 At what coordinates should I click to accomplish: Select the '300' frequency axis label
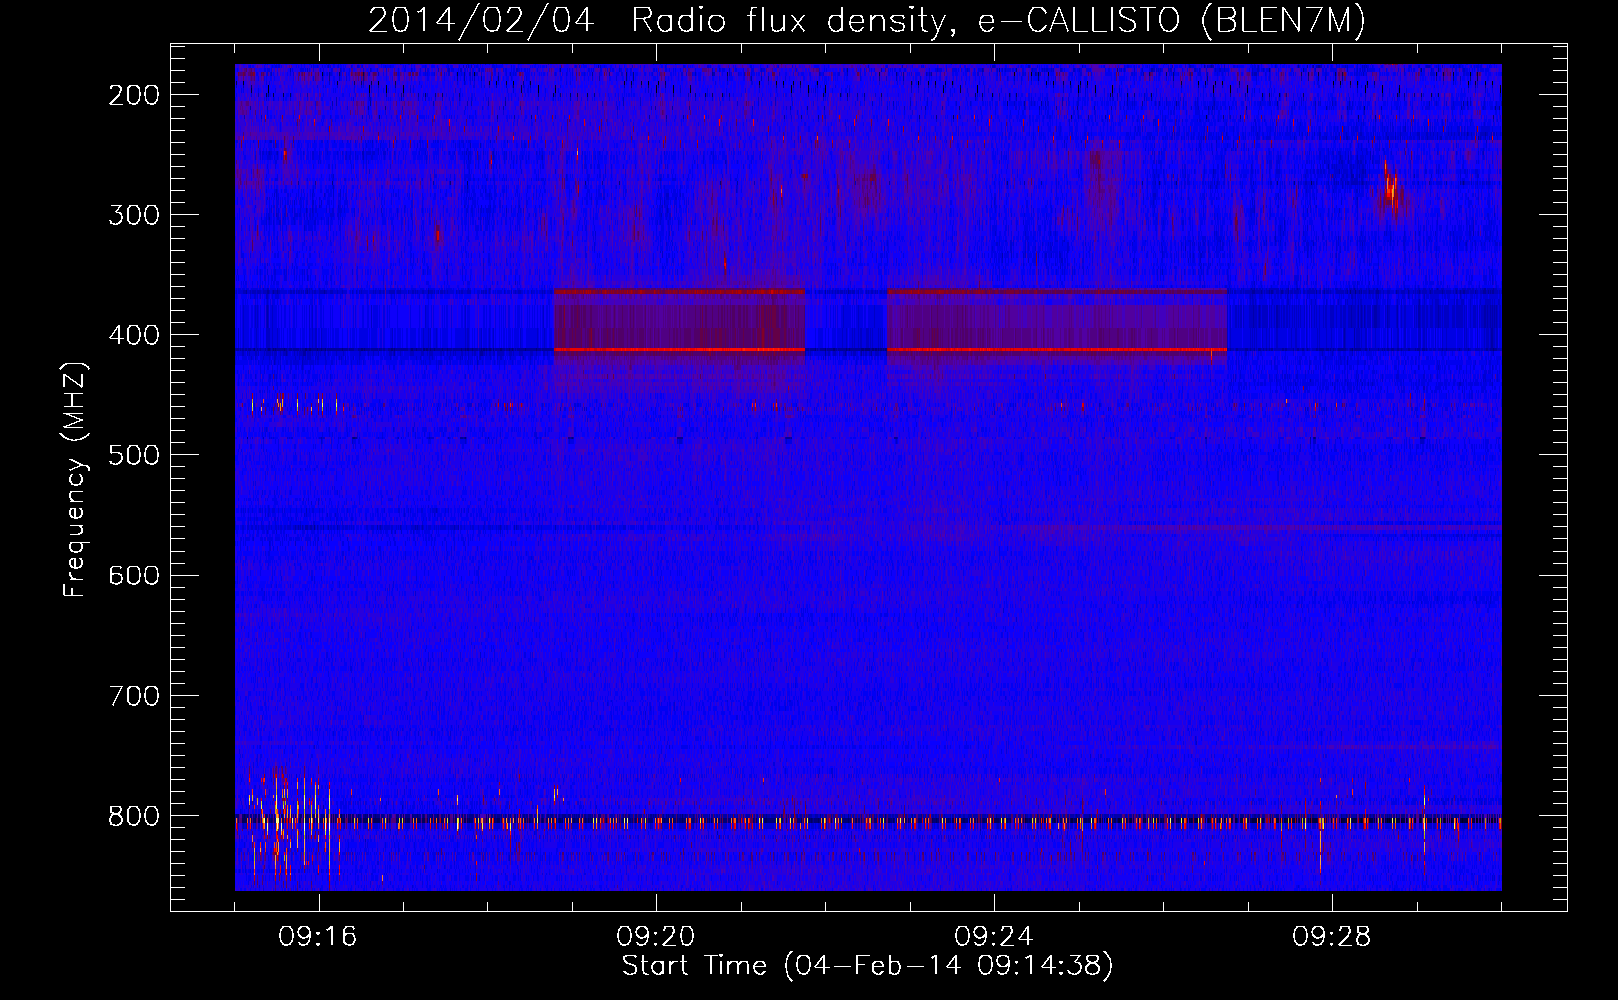click(x=134, y=215)
